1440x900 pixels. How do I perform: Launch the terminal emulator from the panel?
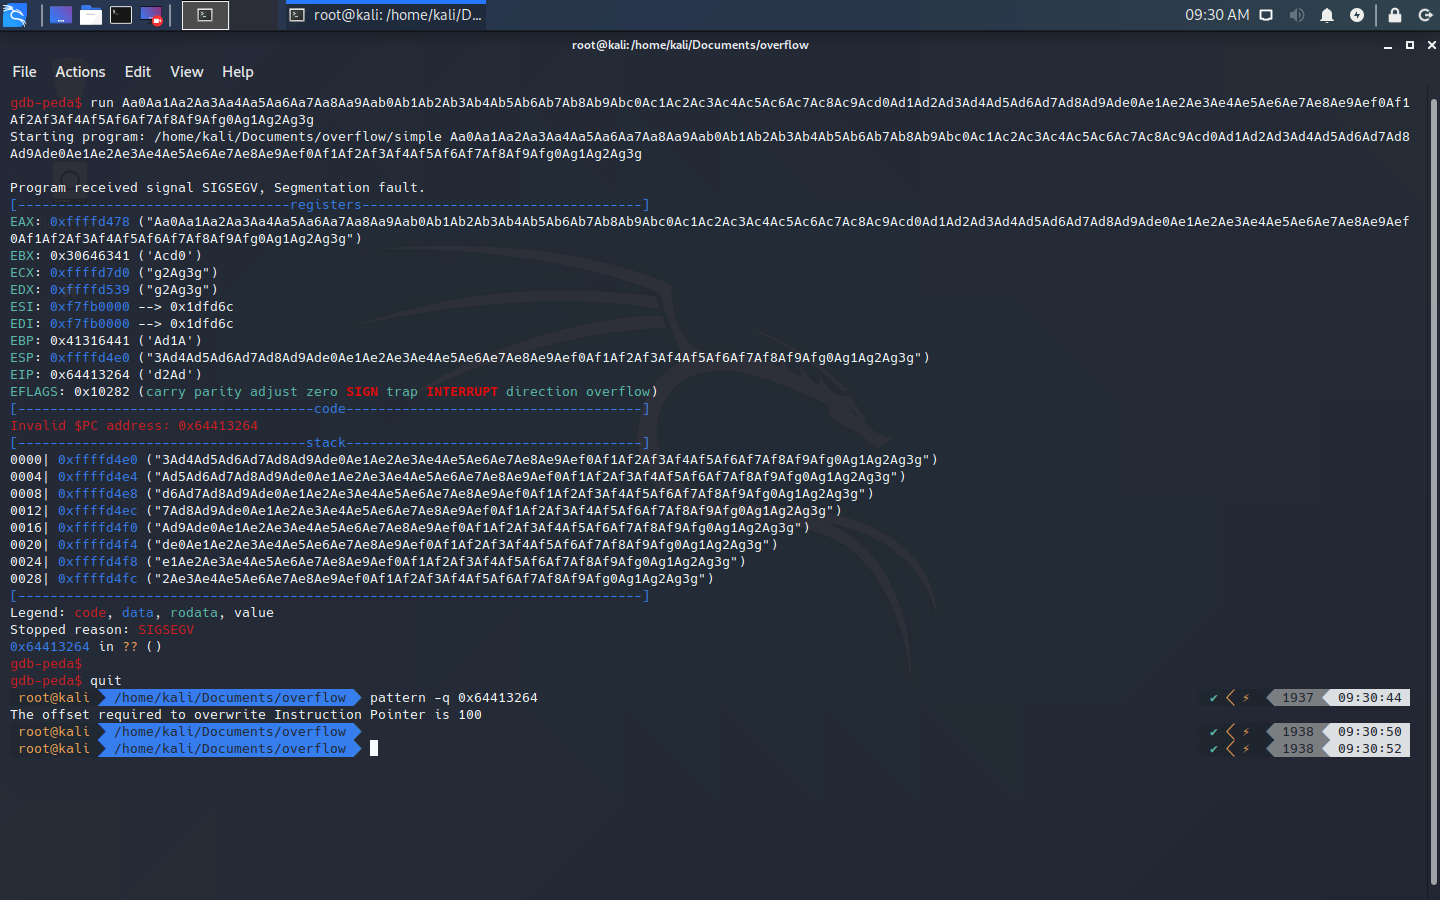121,15
